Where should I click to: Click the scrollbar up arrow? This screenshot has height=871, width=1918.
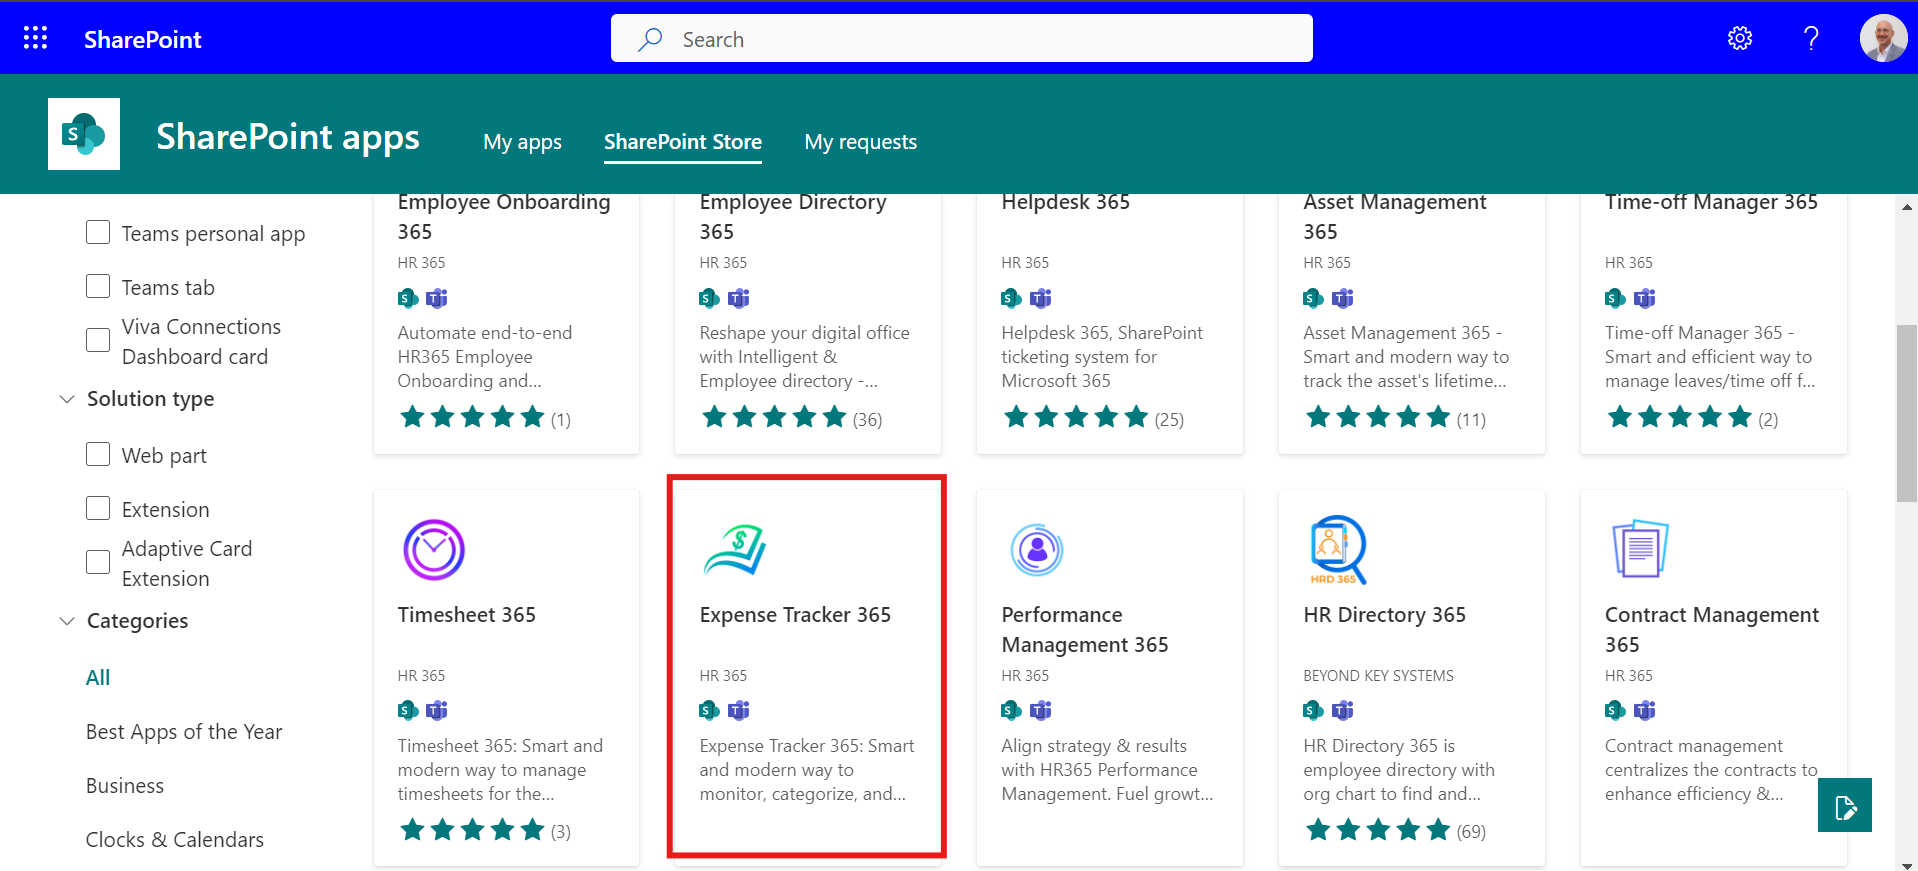1906,207
